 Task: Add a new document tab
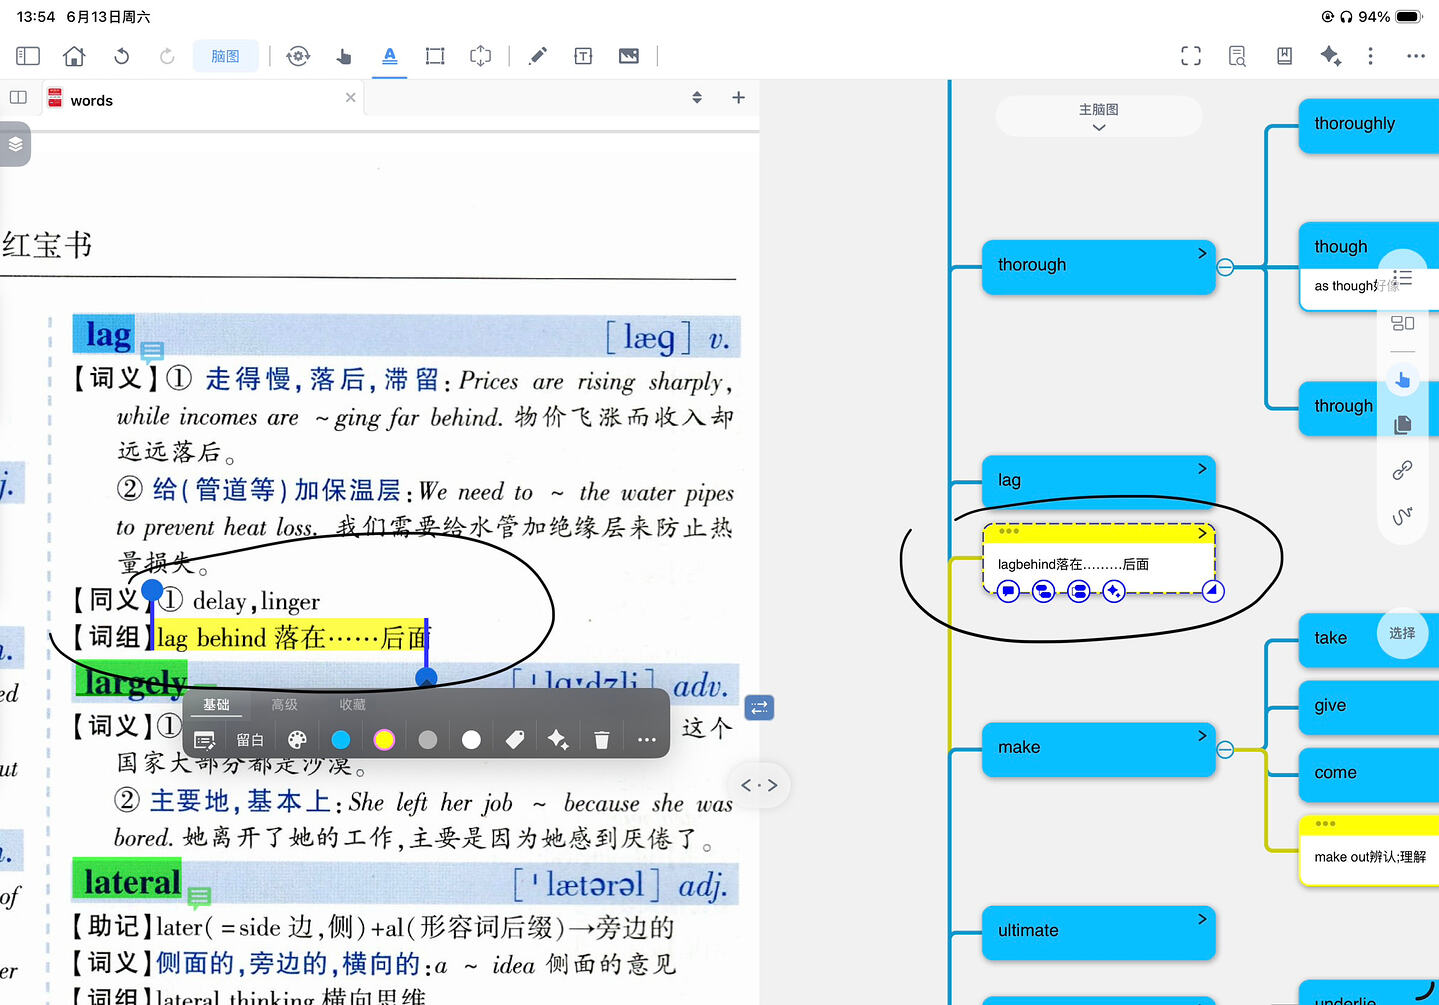[738, 97]
